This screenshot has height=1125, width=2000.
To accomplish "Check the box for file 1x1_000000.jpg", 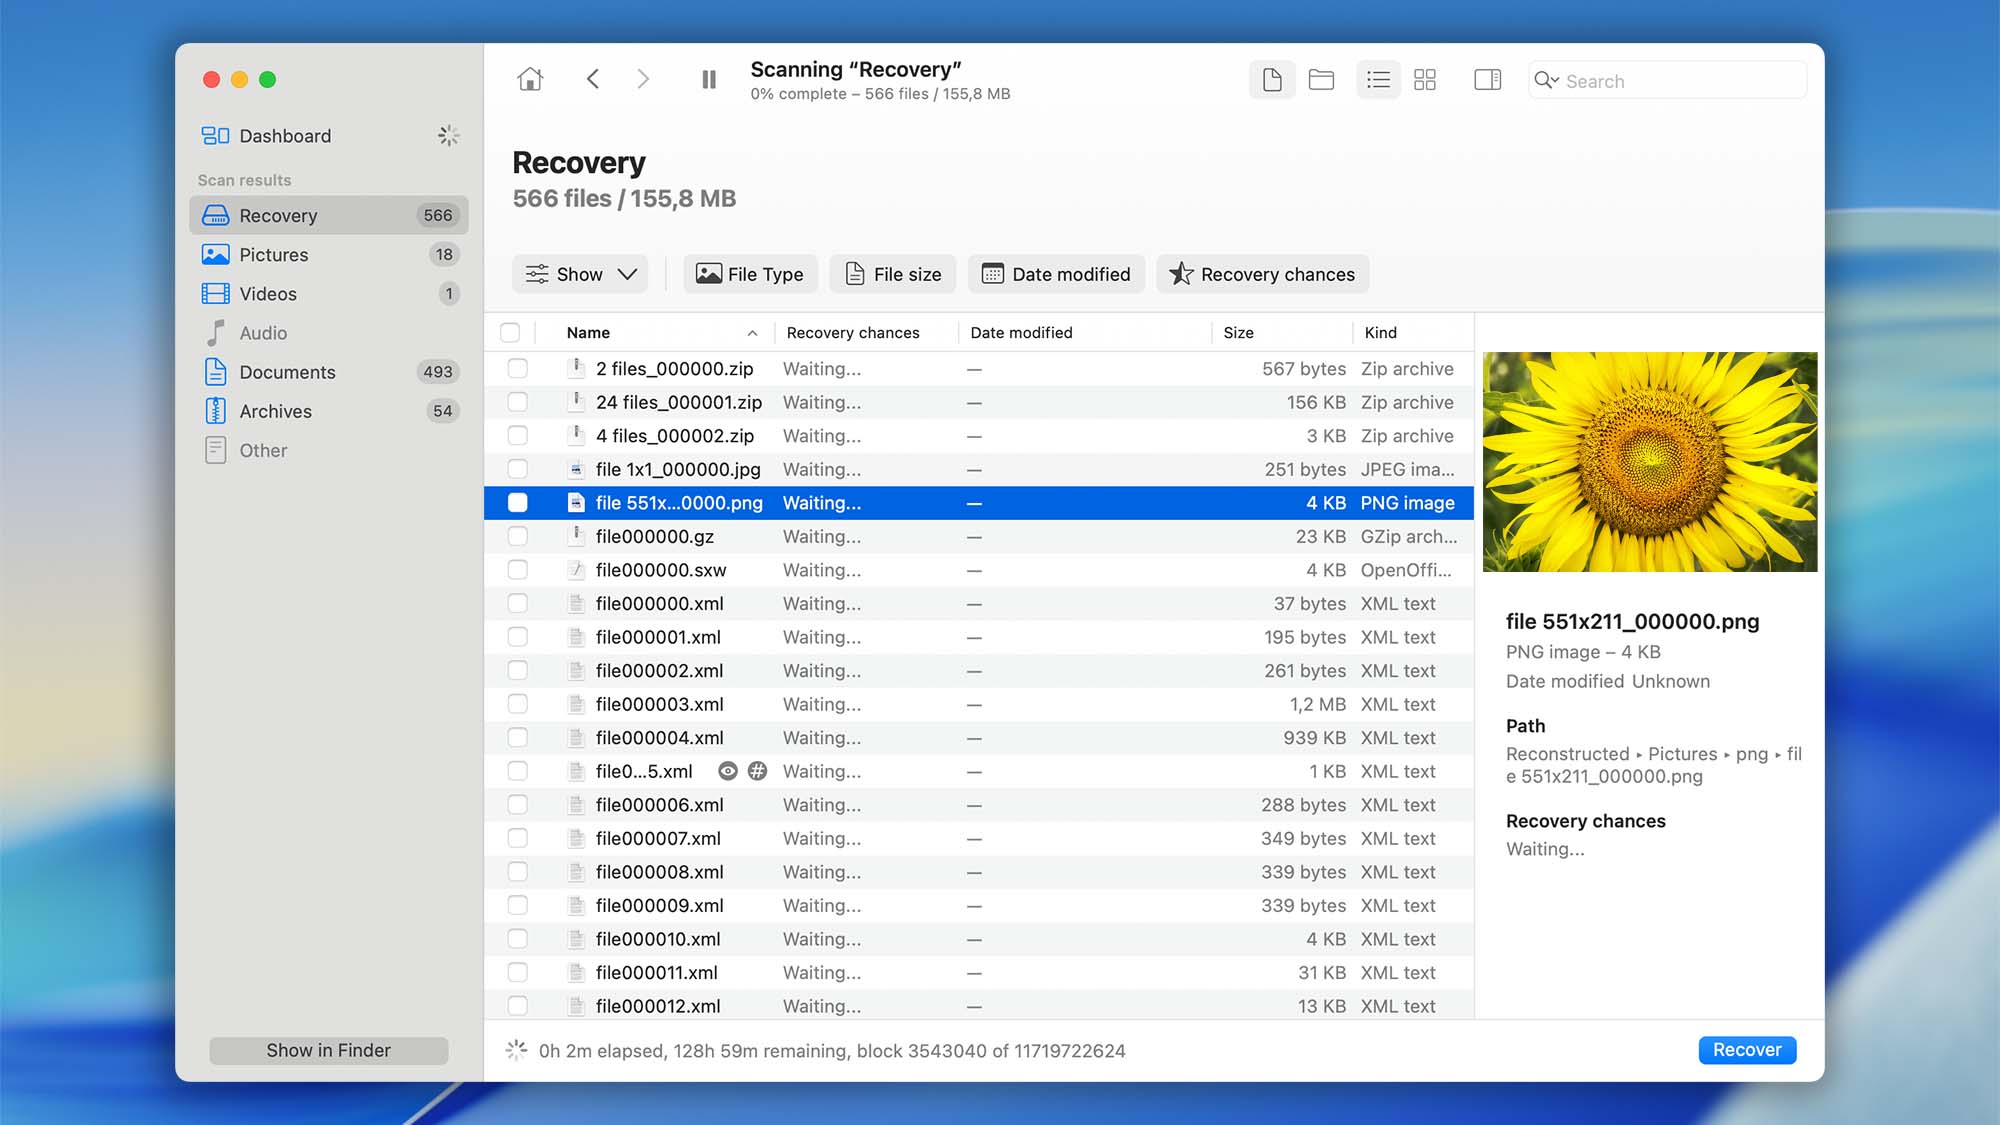I will [517, 469].
